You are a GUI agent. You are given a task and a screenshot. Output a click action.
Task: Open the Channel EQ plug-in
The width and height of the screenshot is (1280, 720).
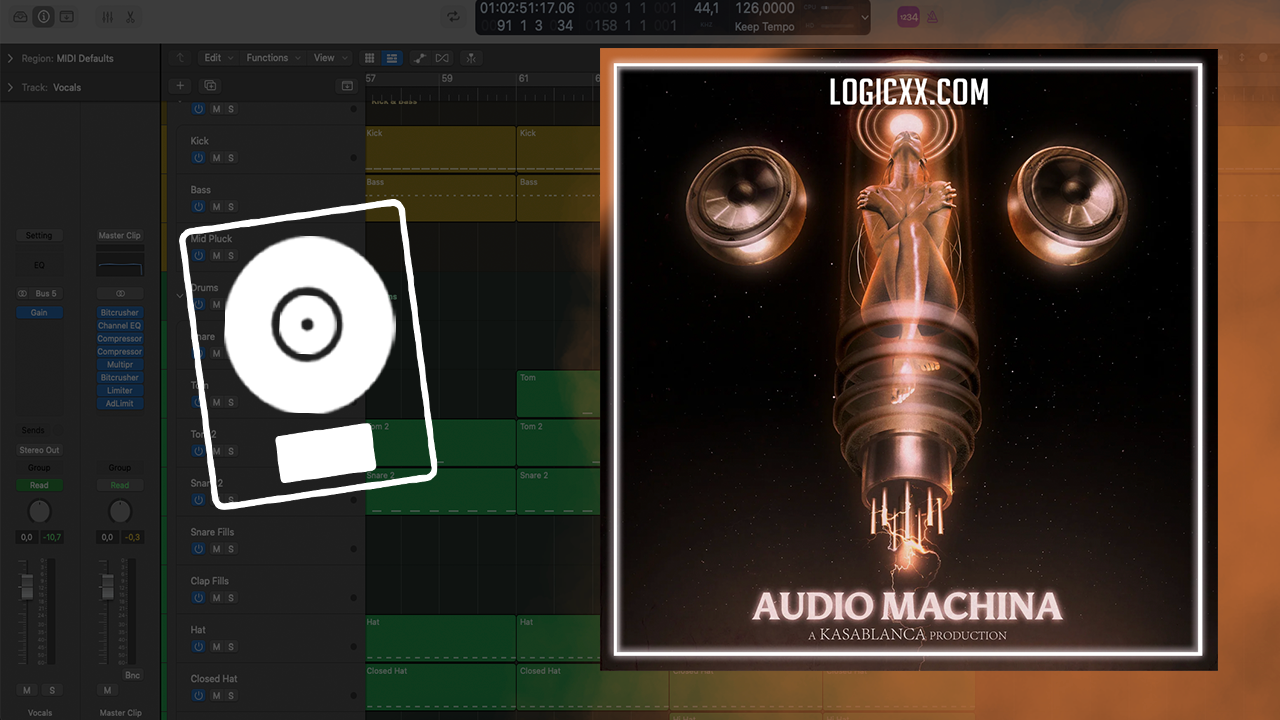pyautogui.click(x=120, y=326)
